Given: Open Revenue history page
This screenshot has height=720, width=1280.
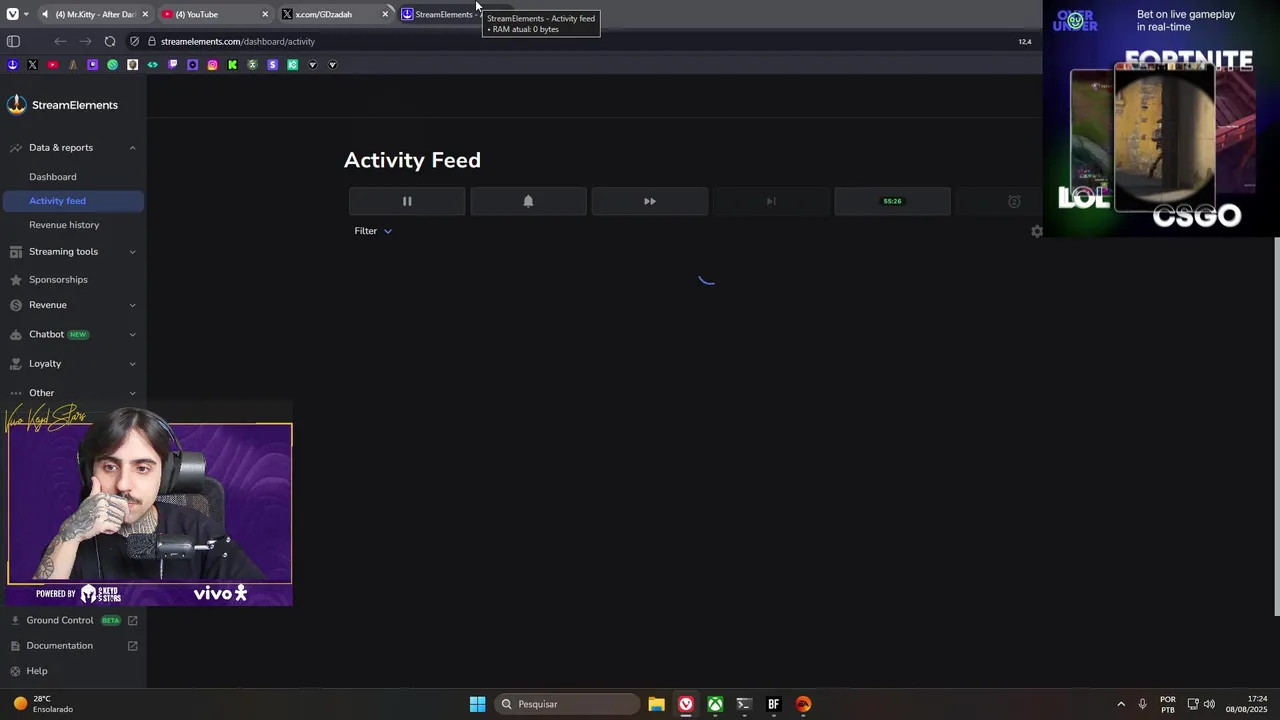Looking at the screenshot, I should pos(64,225).
